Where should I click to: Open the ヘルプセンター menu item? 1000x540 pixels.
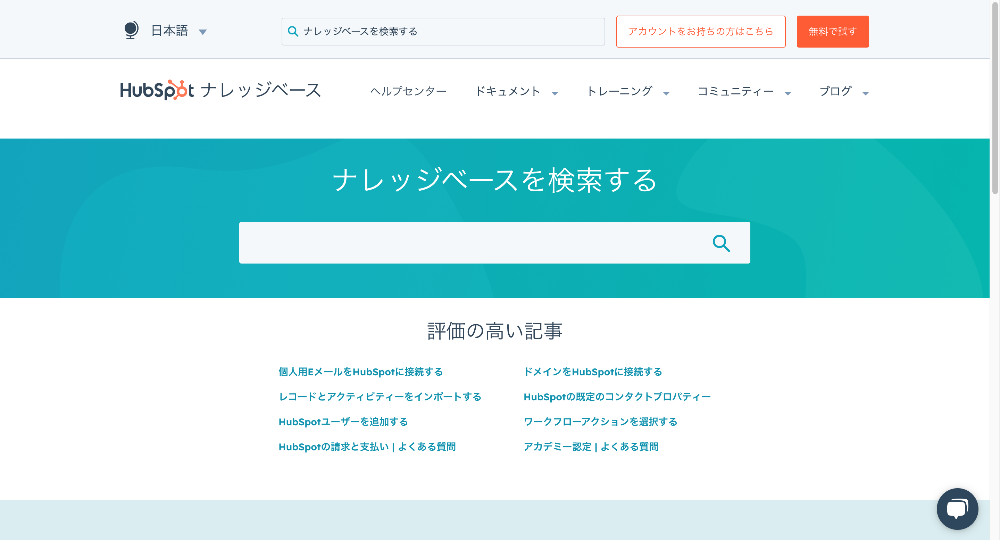tap(408, 91)
